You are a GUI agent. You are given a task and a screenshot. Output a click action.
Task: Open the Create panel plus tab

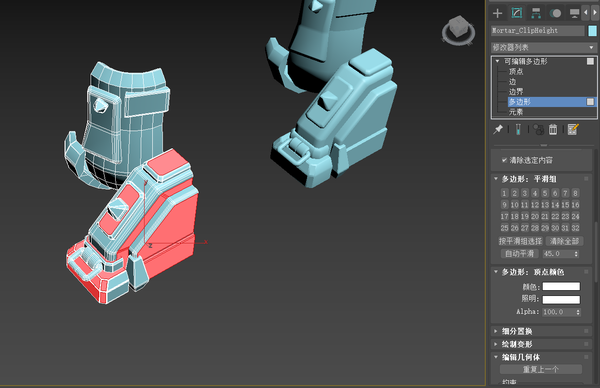[x=497, y=13]
